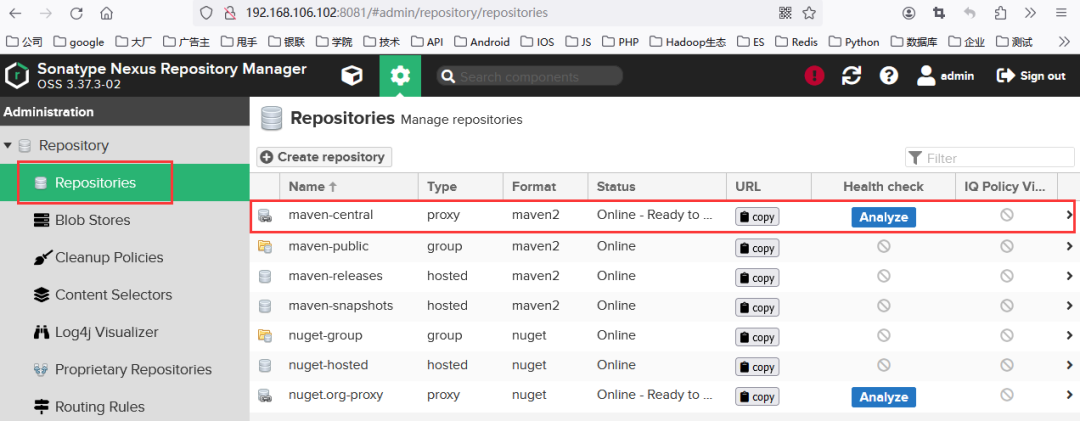This screenshot has height=421, width=1080.
Task: Open the red system status alert icon
Action: click(x=814, y=76)
